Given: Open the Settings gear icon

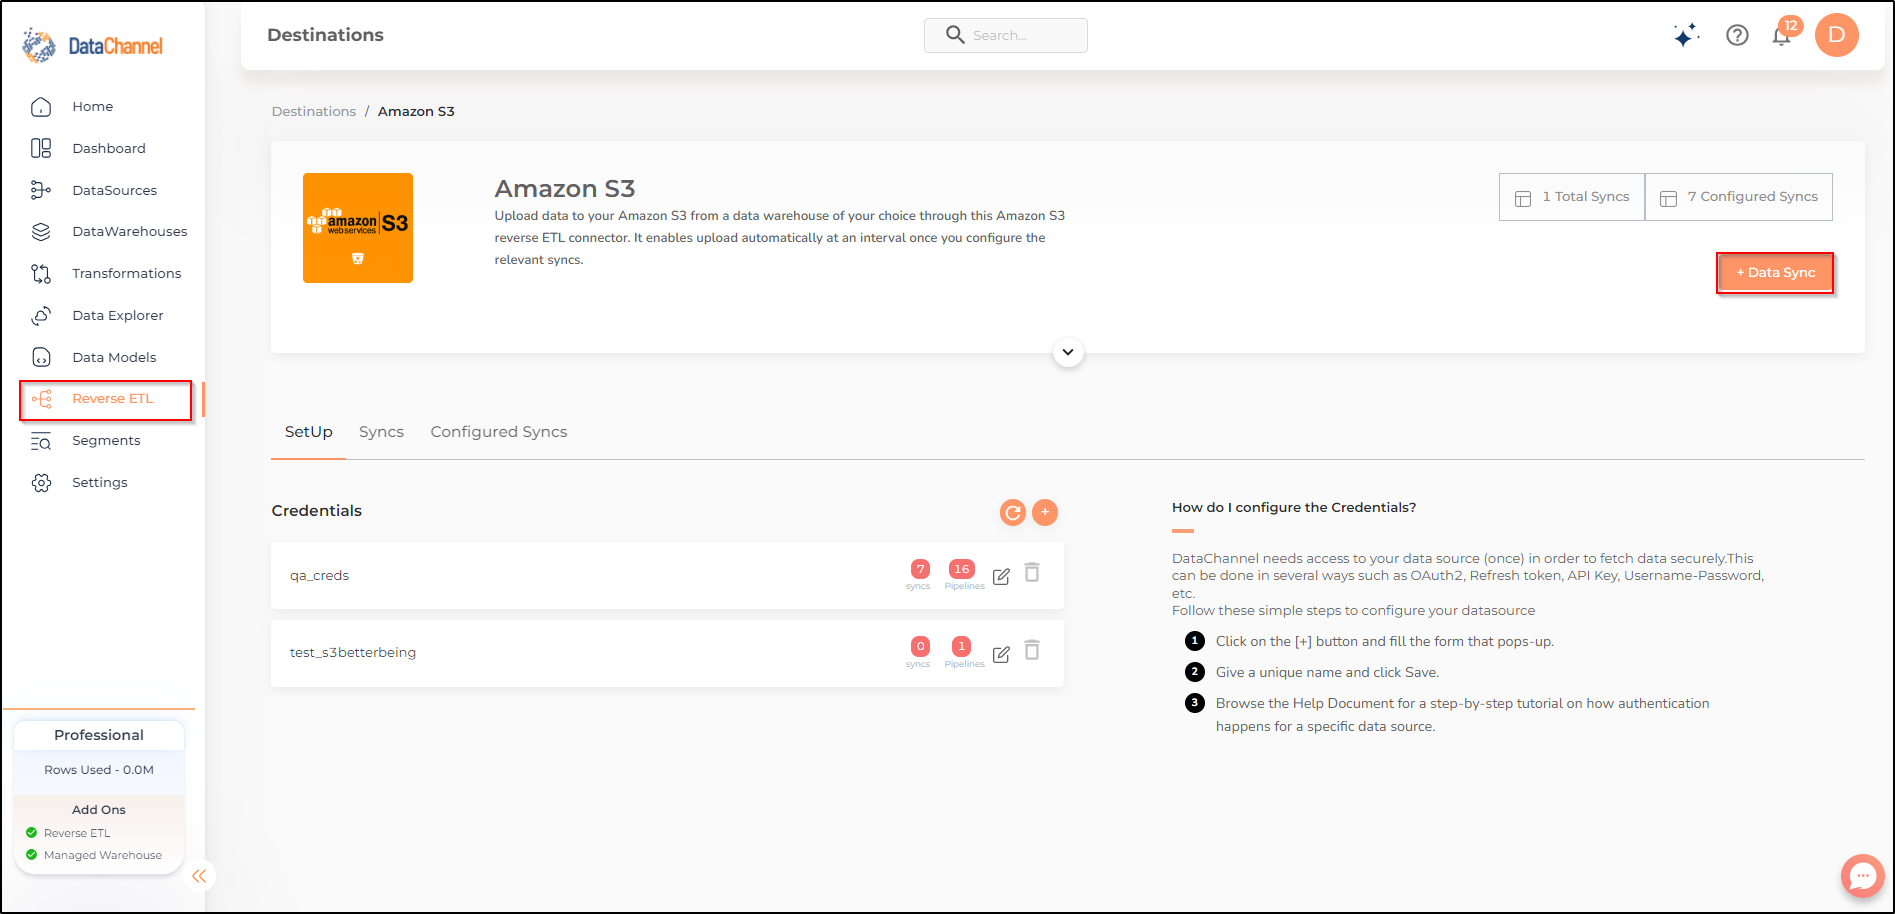Looking at the screenshot, I should click(41, 483).
